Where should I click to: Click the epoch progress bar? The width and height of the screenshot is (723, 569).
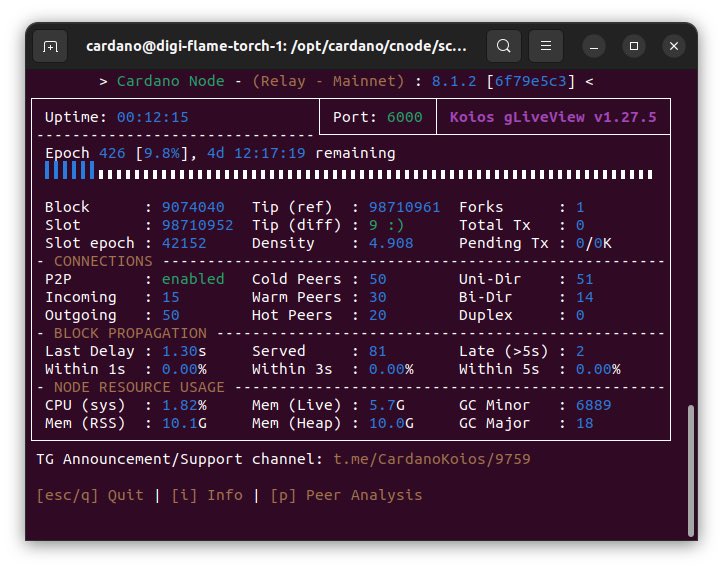(349, 171)
